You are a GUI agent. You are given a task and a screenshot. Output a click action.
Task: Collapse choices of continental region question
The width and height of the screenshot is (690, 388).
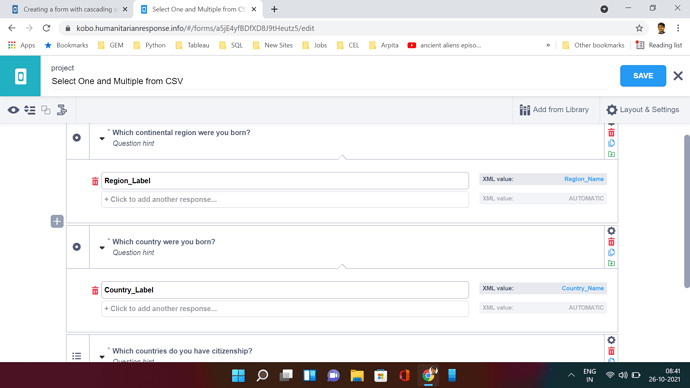(102, 139)
